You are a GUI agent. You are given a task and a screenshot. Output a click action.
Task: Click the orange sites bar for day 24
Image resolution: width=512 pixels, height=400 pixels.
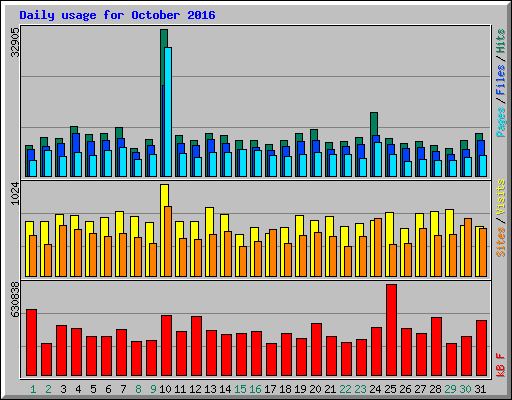click(x=378, y=247)
